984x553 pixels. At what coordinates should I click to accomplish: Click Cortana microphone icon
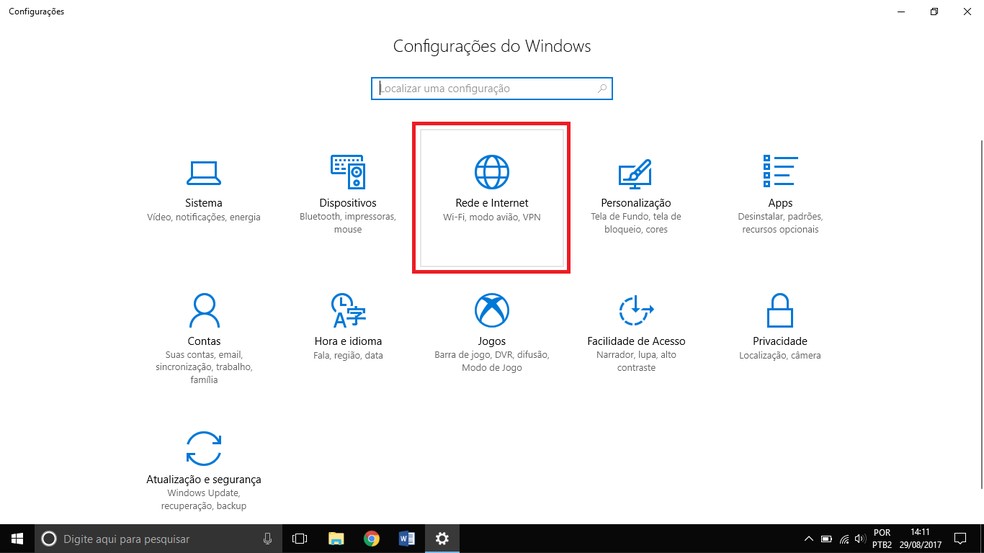[x=267, y=539]
